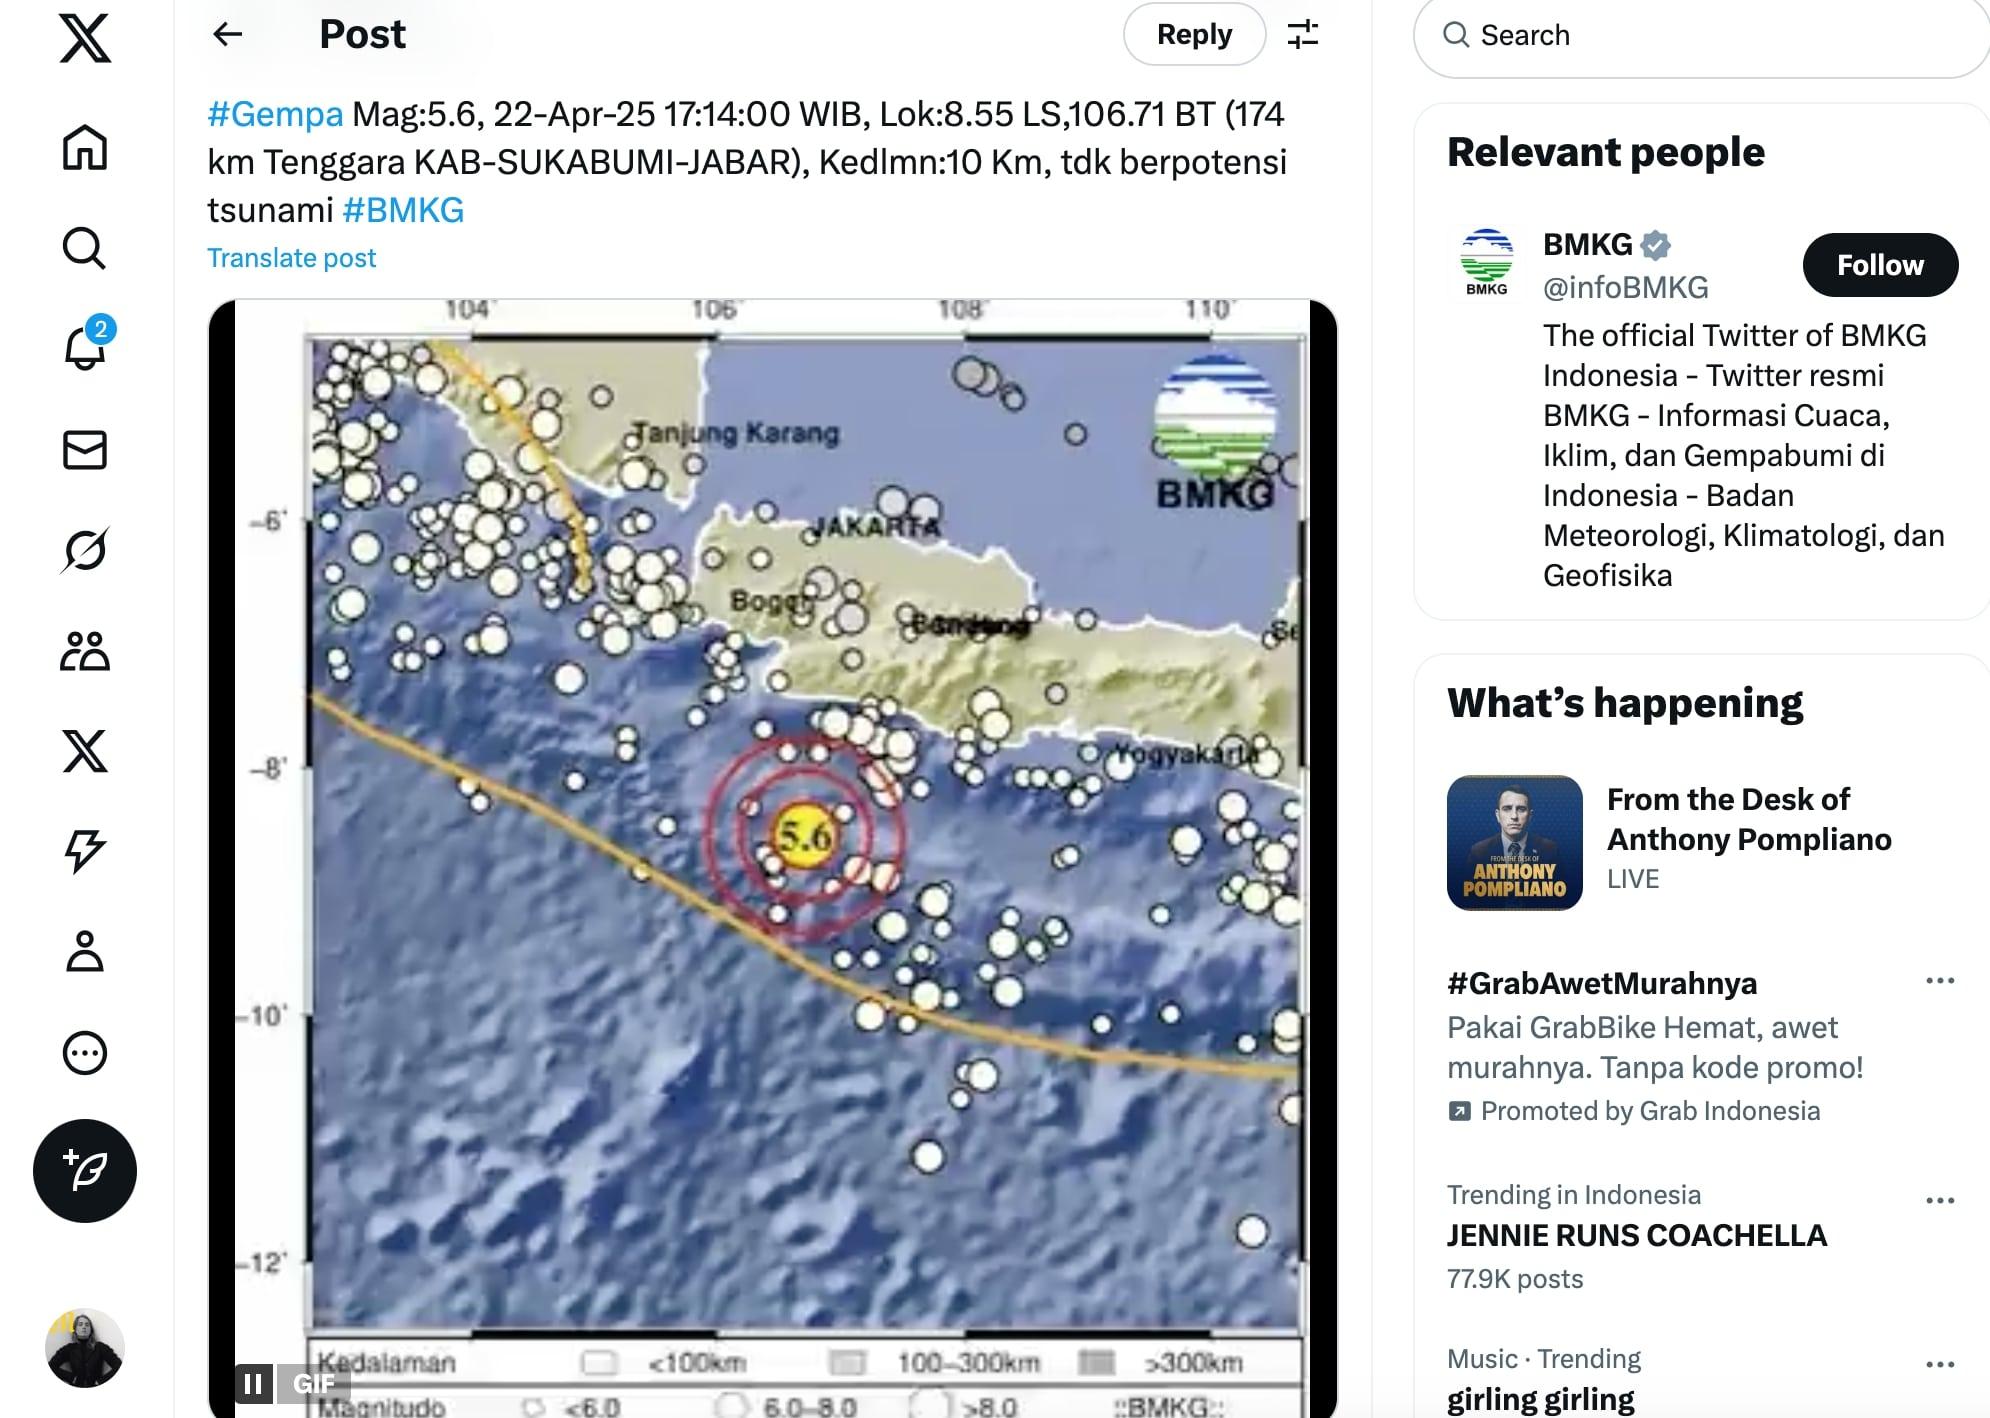This screenshot has width=1990, height=1418.
Task: Click BMKG bio text 'The official Twitter of BMKG'
Action: coord(1734,336)
